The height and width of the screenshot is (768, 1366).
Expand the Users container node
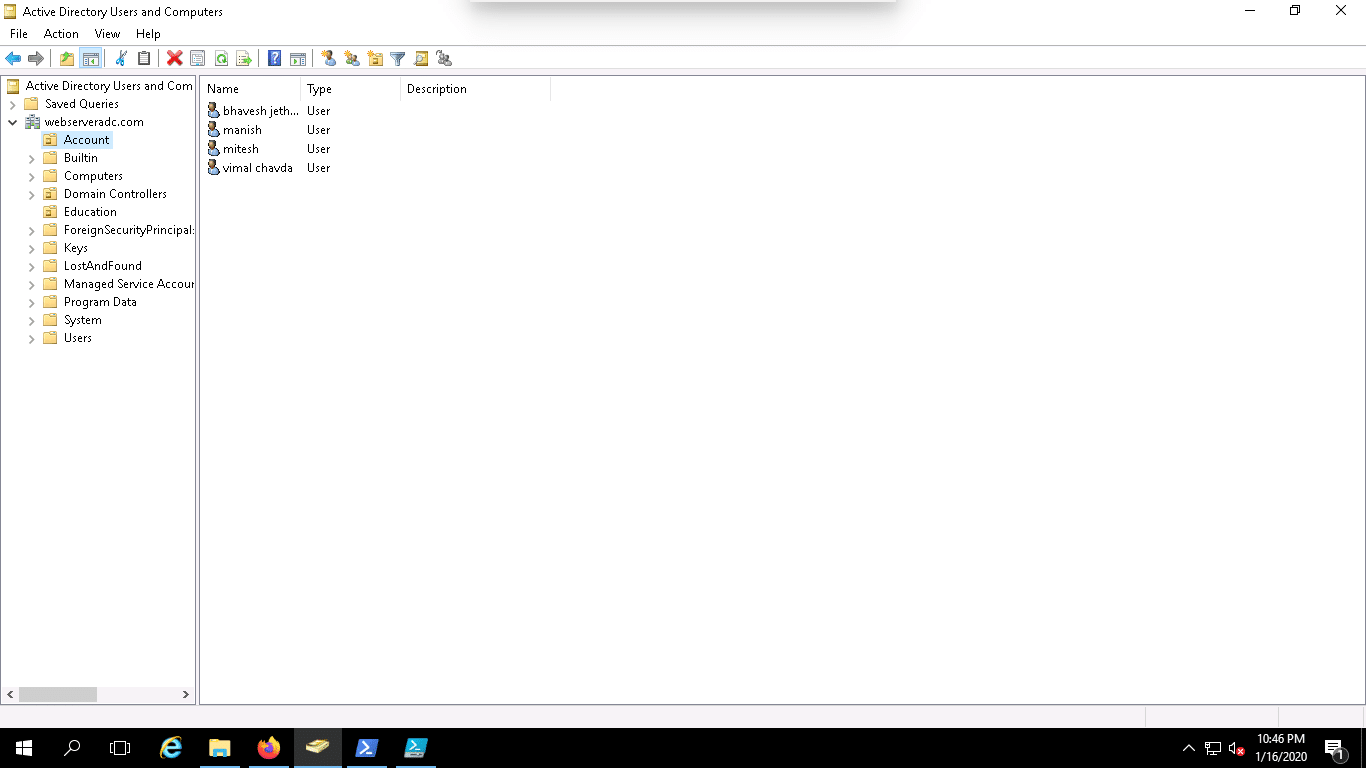(x=32, y=338)
